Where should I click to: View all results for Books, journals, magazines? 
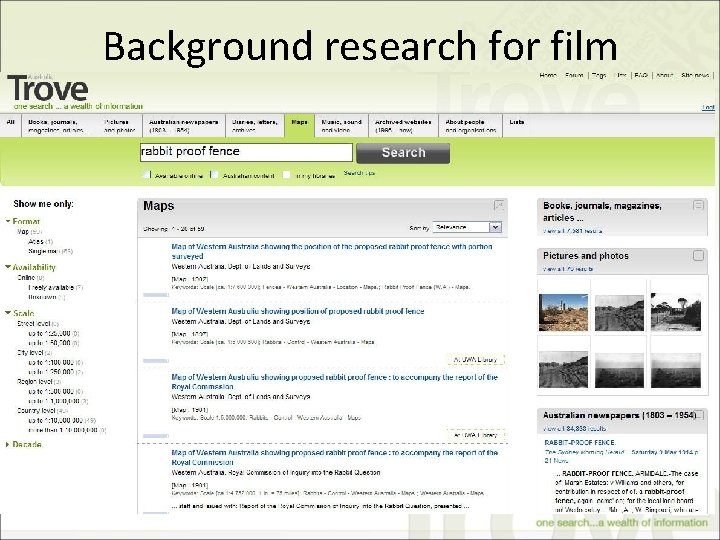[x=572, y=231]
